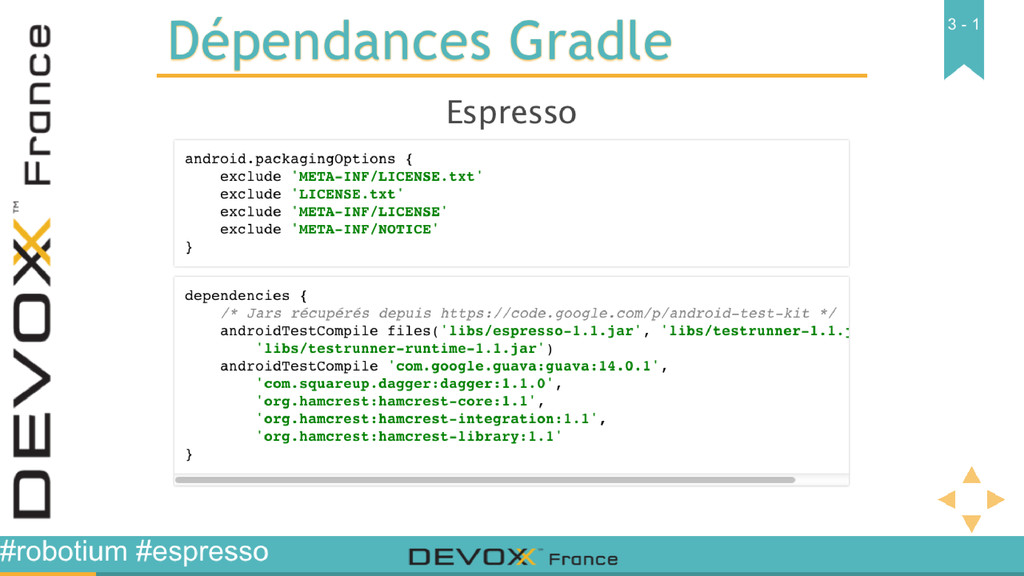1024x576 pixels.
Task: Click the slide number bookmark 3 - 1
Action: tap(964, 38)
